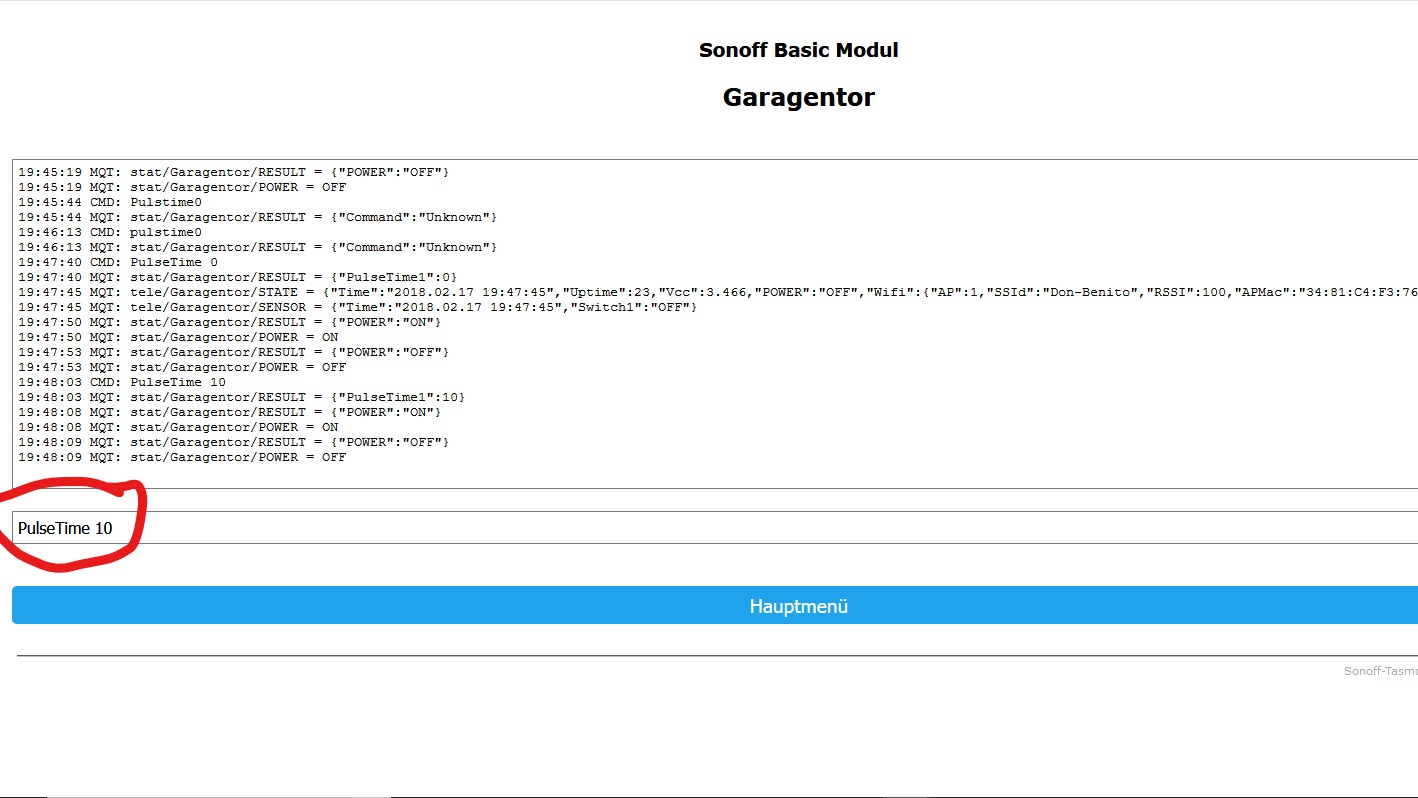The width and height of the screenshot is (1418, 798).
Task: Click last log line at 19:48:09 POWER = OFF
Action: pyautogui.click(x=182, y=457)
